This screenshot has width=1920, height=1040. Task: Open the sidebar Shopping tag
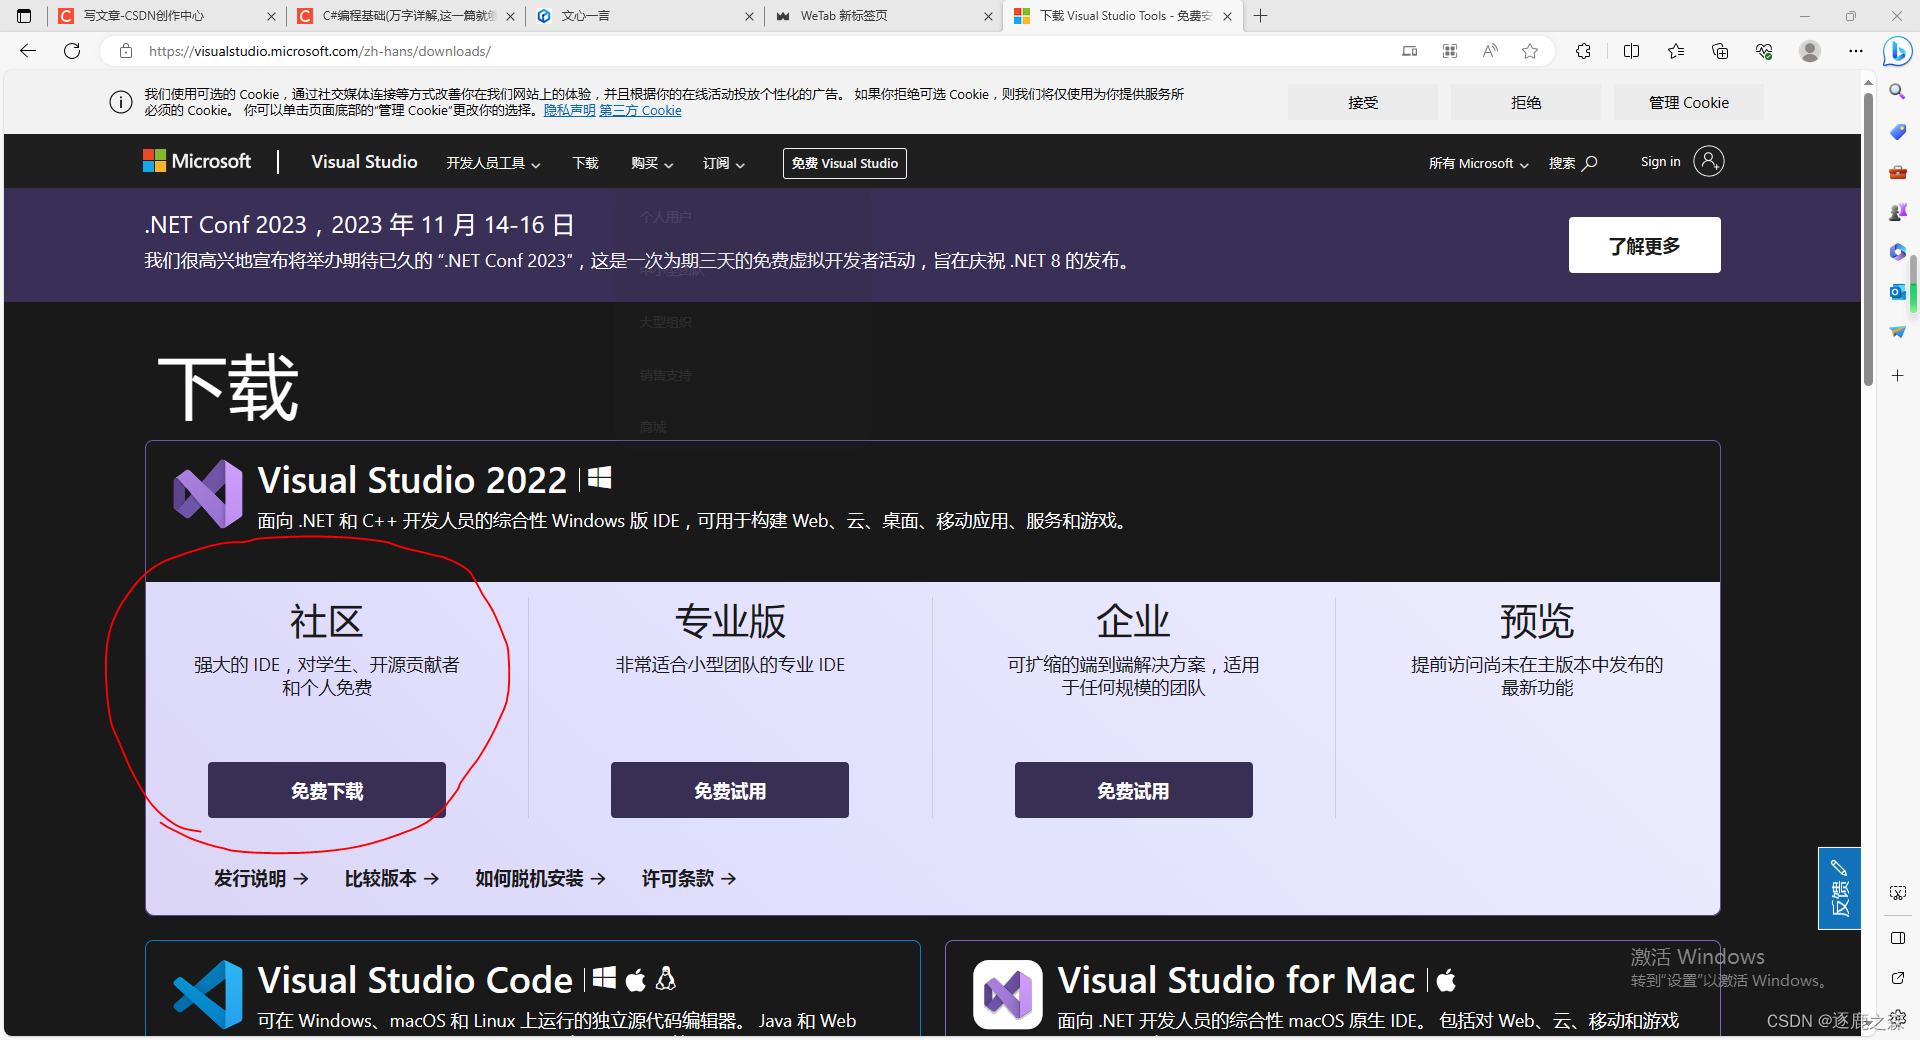[1897, 132]
